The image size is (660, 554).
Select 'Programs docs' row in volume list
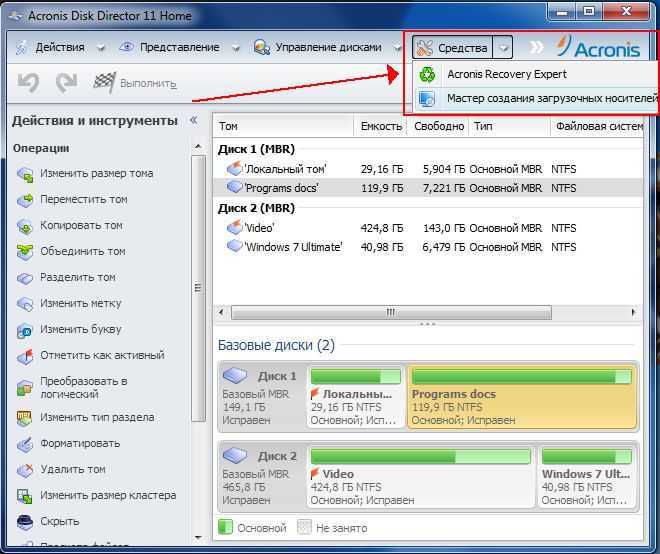click(x=428, y=188)
